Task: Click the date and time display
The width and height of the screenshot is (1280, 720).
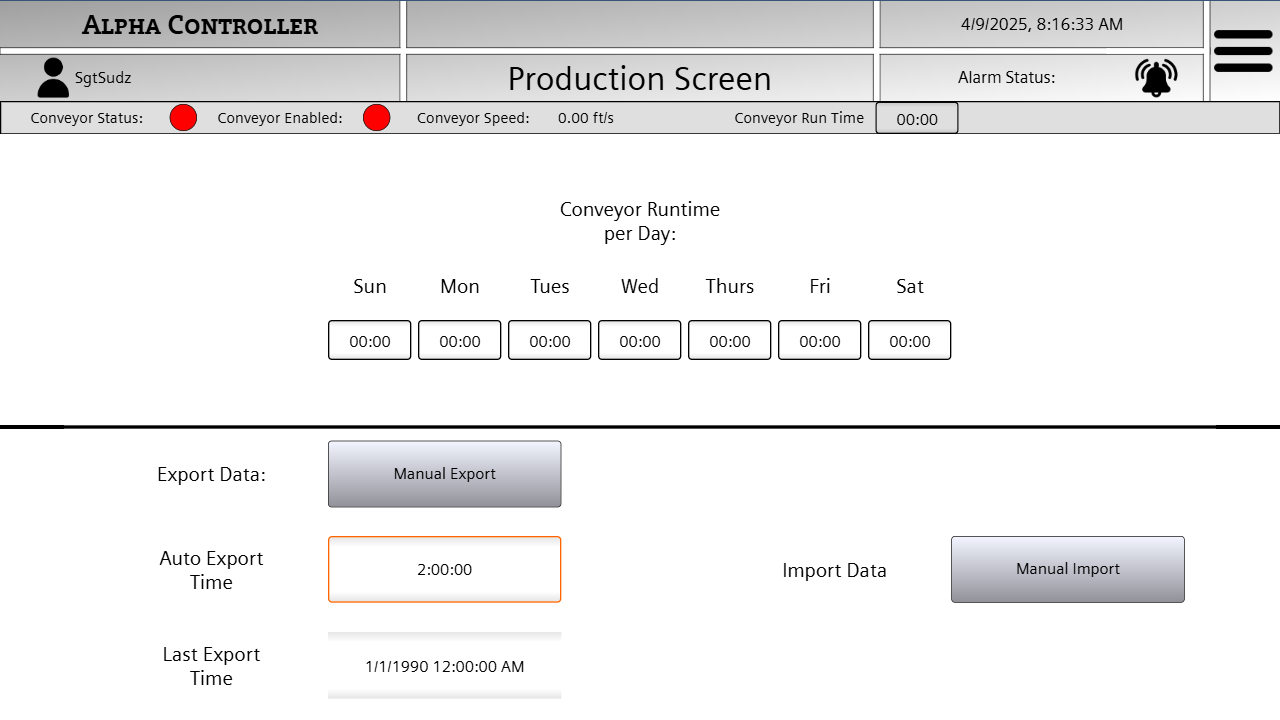Action: click(x=1040, y=24)
